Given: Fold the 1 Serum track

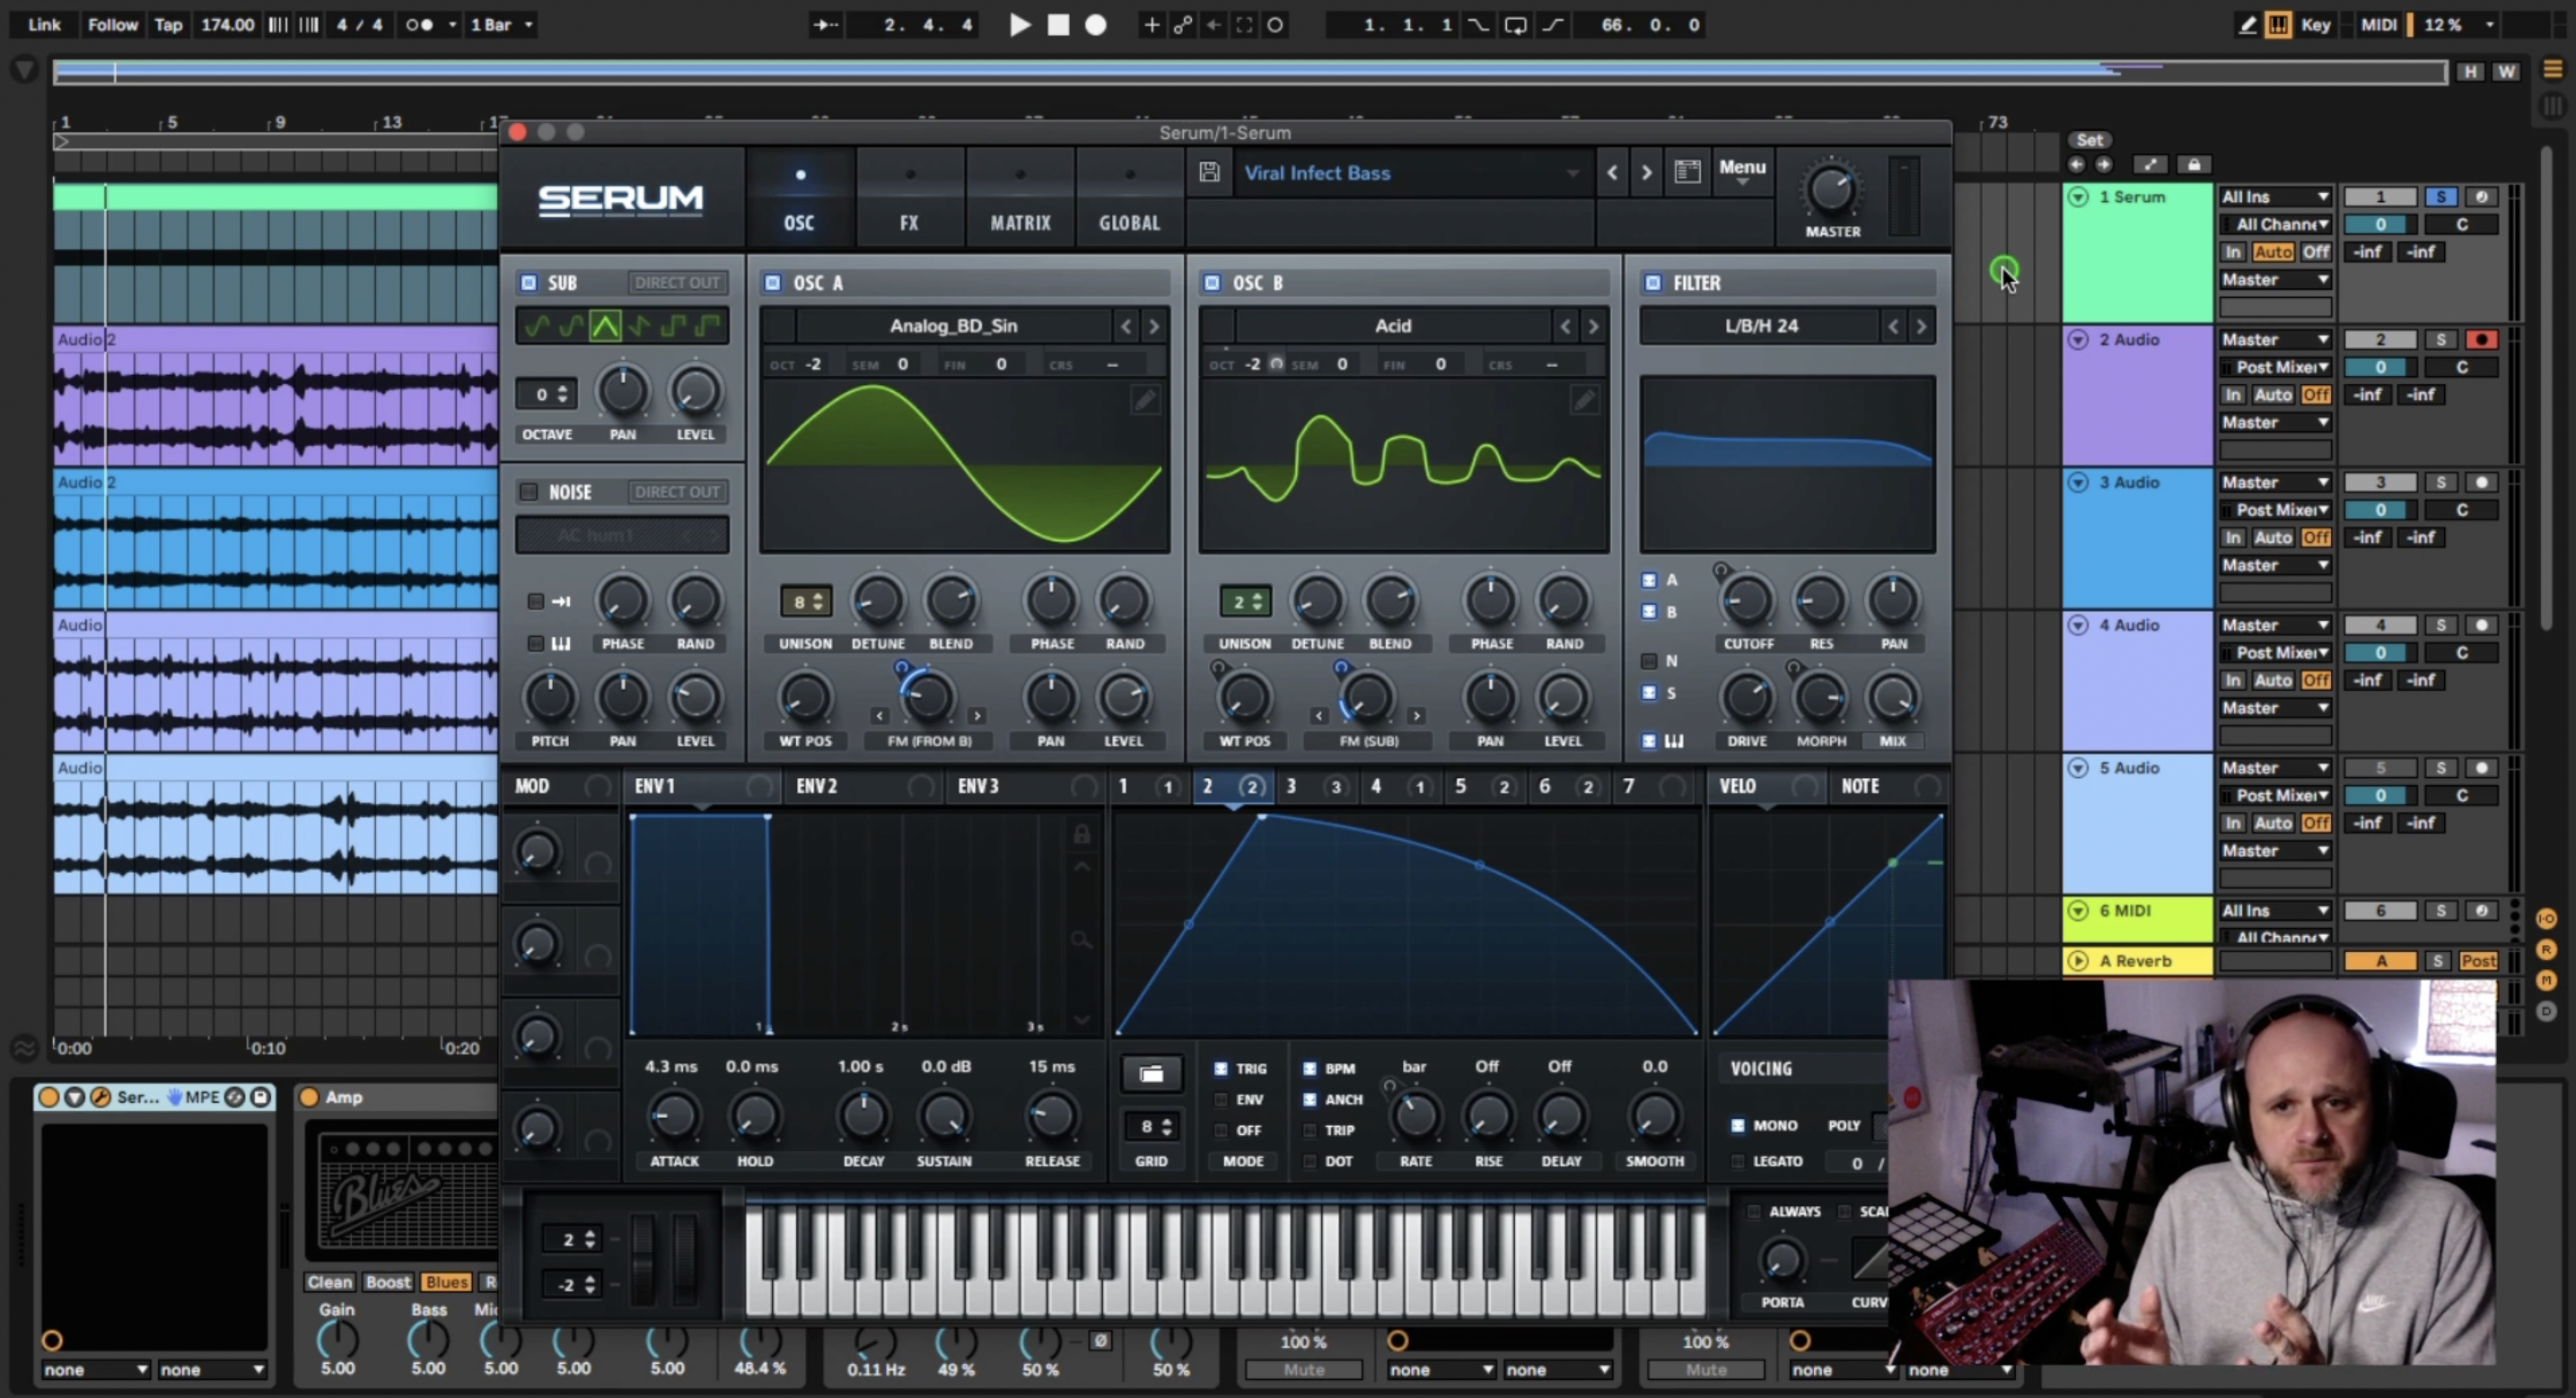Looking at the screenshot, I should [x=2078, y=197].
